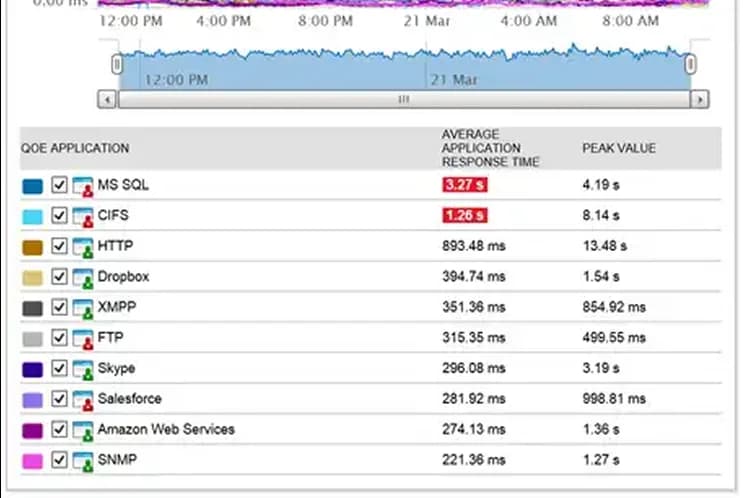Open the Salesforce application link
Screen dimensions: 747x498
point(130,398)
